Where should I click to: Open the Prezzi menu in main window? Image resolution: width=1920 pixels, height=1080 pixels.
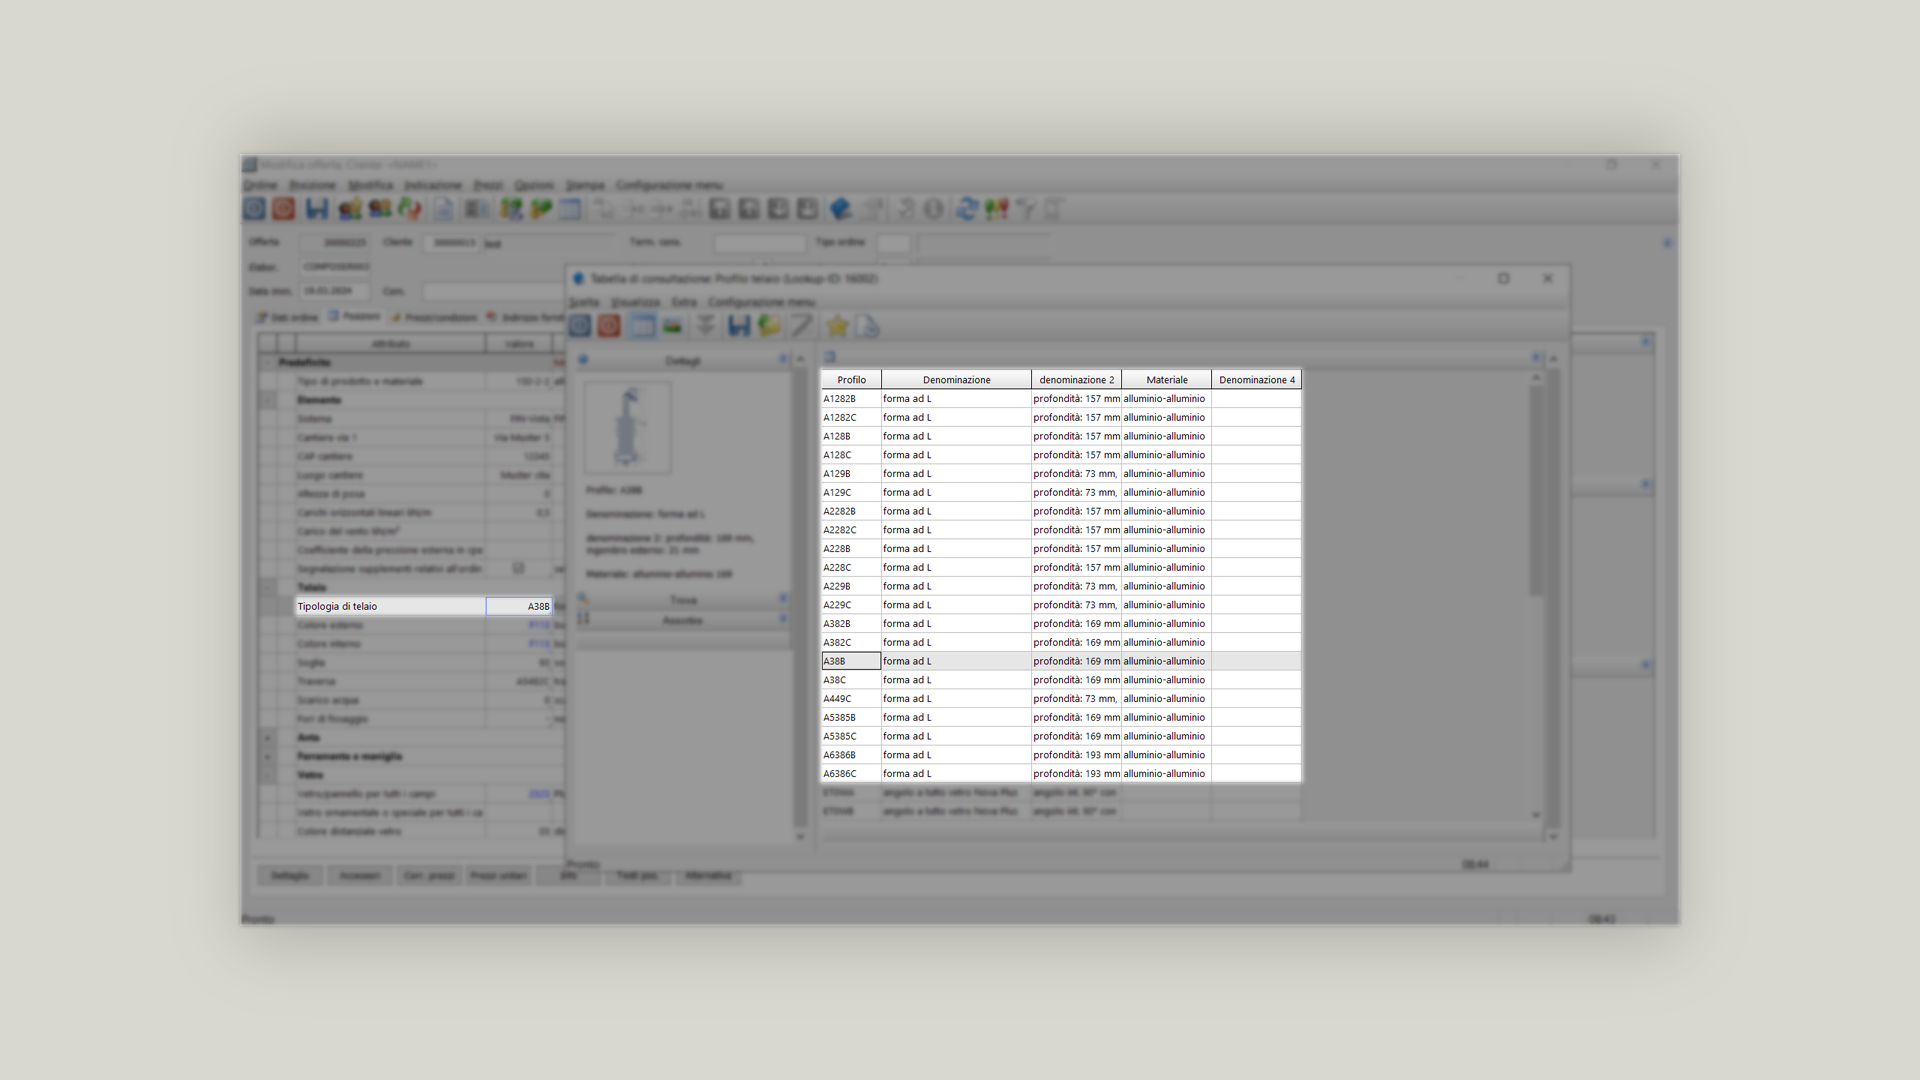[x=487, y=185]
